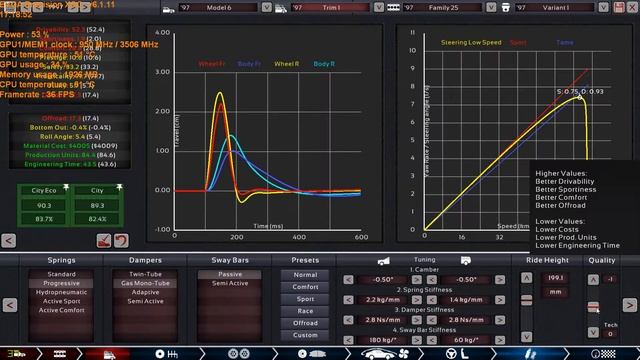Click the red undo arrow icon

point(121,240)
